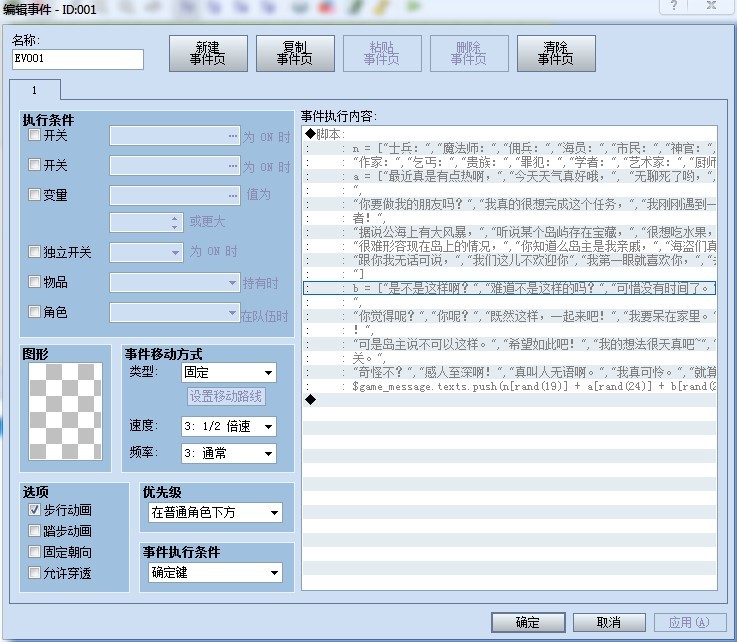Check the 允许穿透 option
Image resolution: width=737 pixels, height=642 pixels.
(x=34, y=573)
